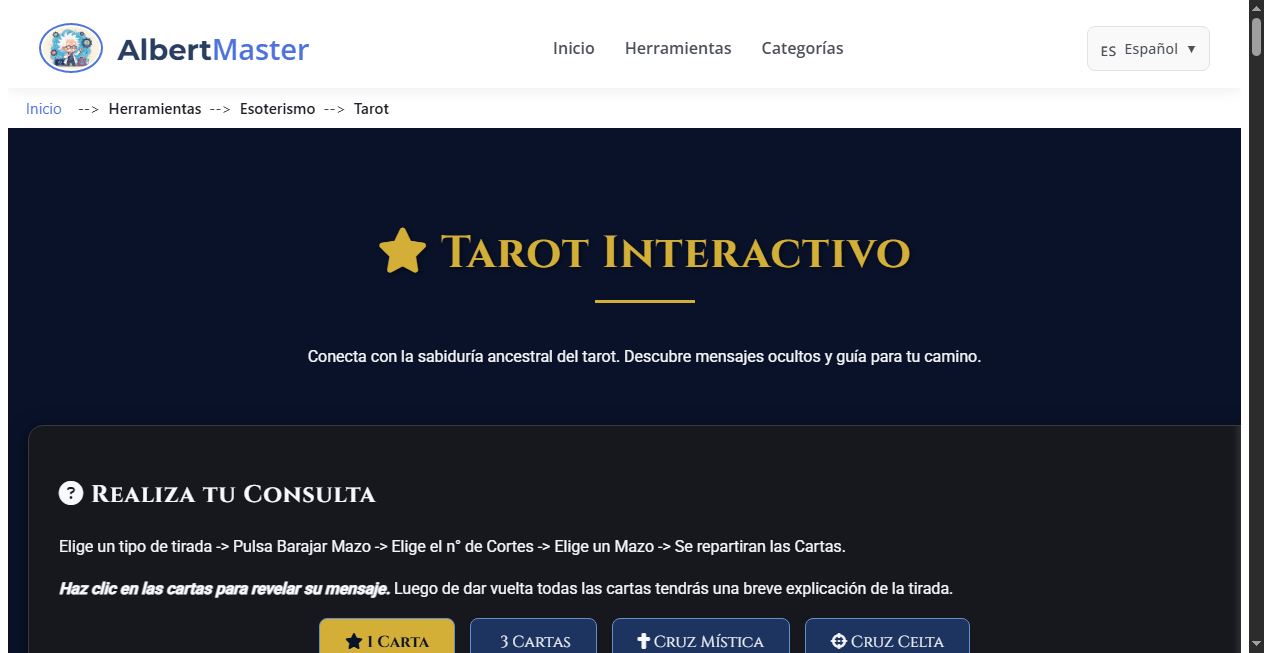Click the chevron arrow next to Español
1264x653 pixels.
(1191, 48)
